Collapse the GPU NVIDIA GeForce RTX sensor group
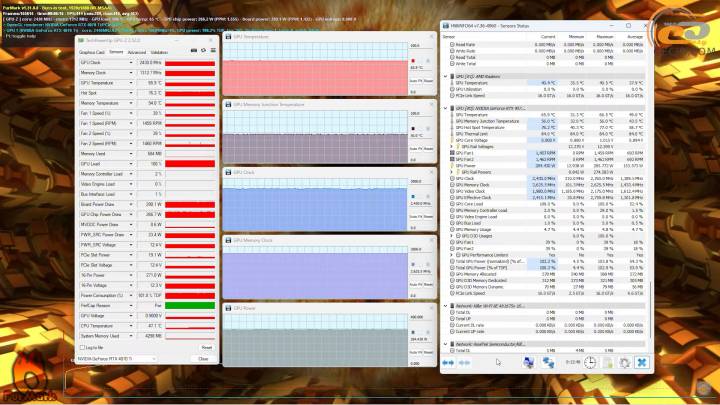 pos(445,108)
